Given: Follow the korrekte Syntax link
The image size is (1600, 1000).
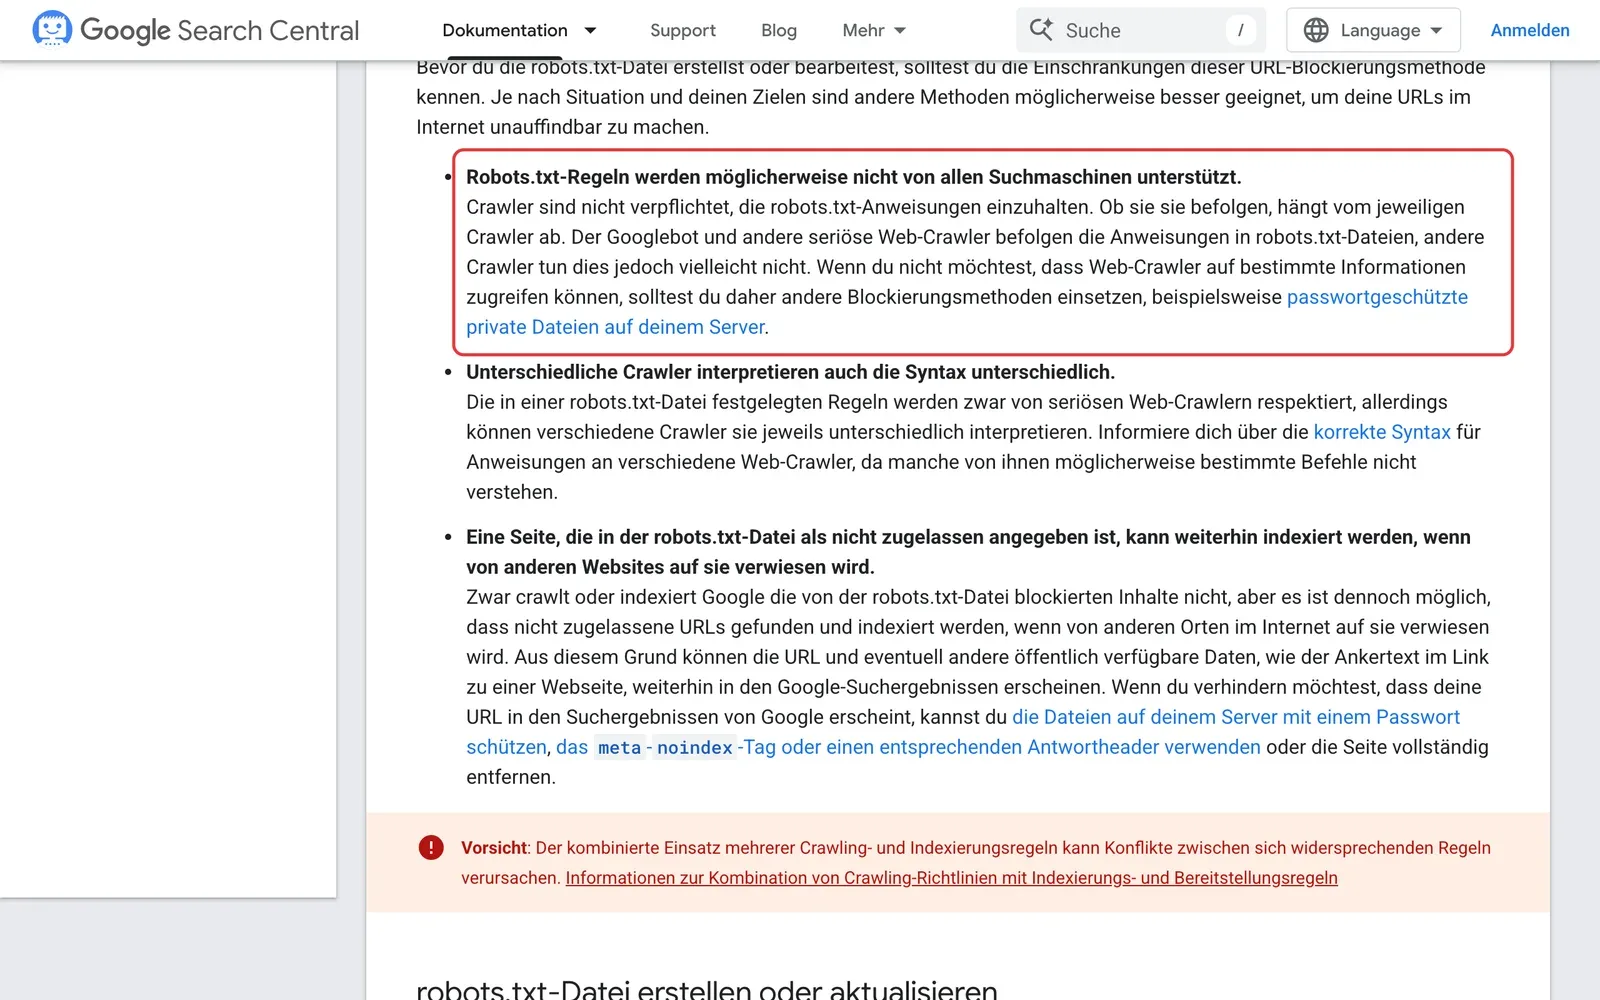Looking at the screenshot, I should click(1382, 432).
